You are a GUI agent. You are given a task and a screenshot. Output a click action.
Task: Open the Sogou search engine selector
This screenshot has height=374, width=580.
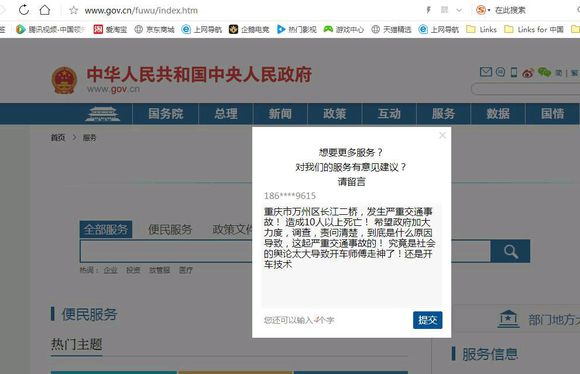click(x=483, y=10)
